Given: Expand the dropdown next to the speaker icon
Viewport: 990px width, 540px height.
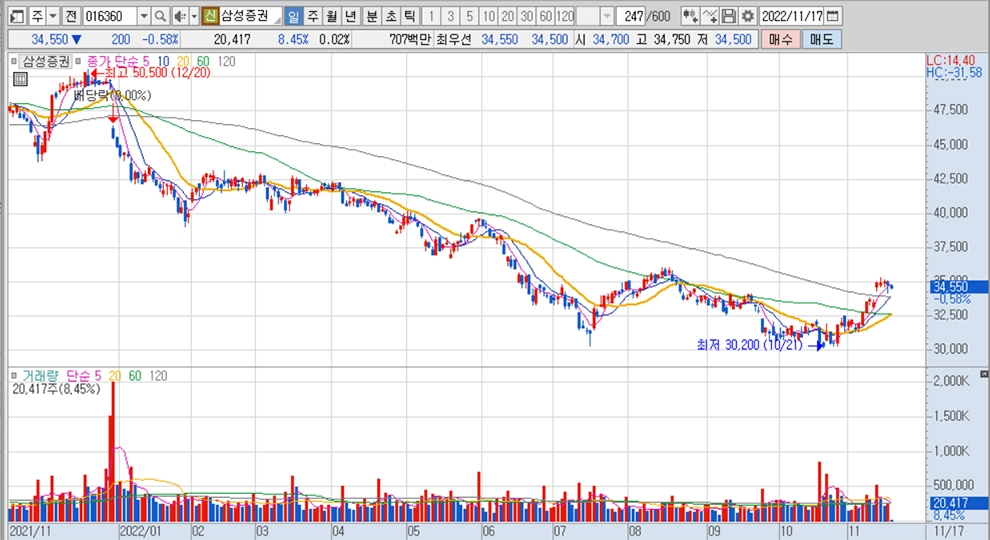Looking at the screenshot, I should click(x=192, y=16).
